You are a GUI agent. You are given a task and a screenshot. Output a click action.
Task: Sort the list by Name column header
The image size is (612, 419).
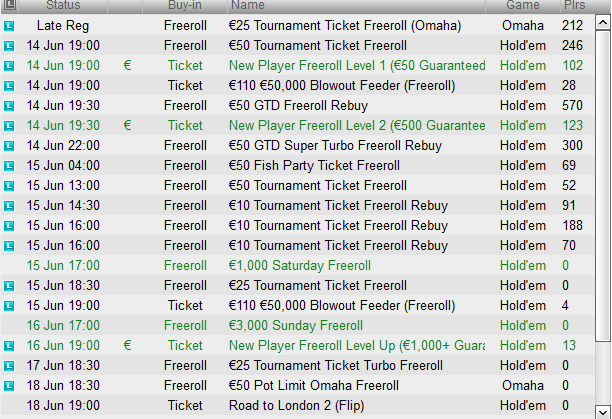tap(356, 5)
